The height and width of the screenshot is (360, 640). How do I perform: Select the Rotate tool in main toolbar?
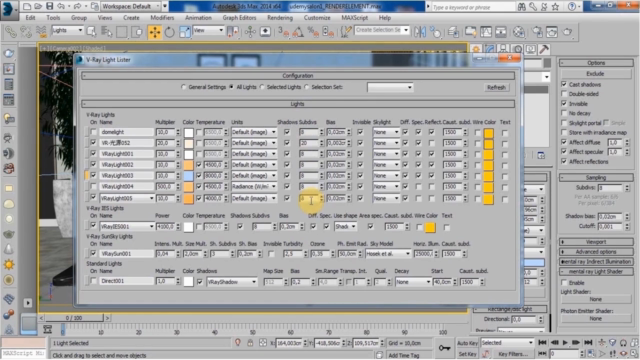coord(169,32)
